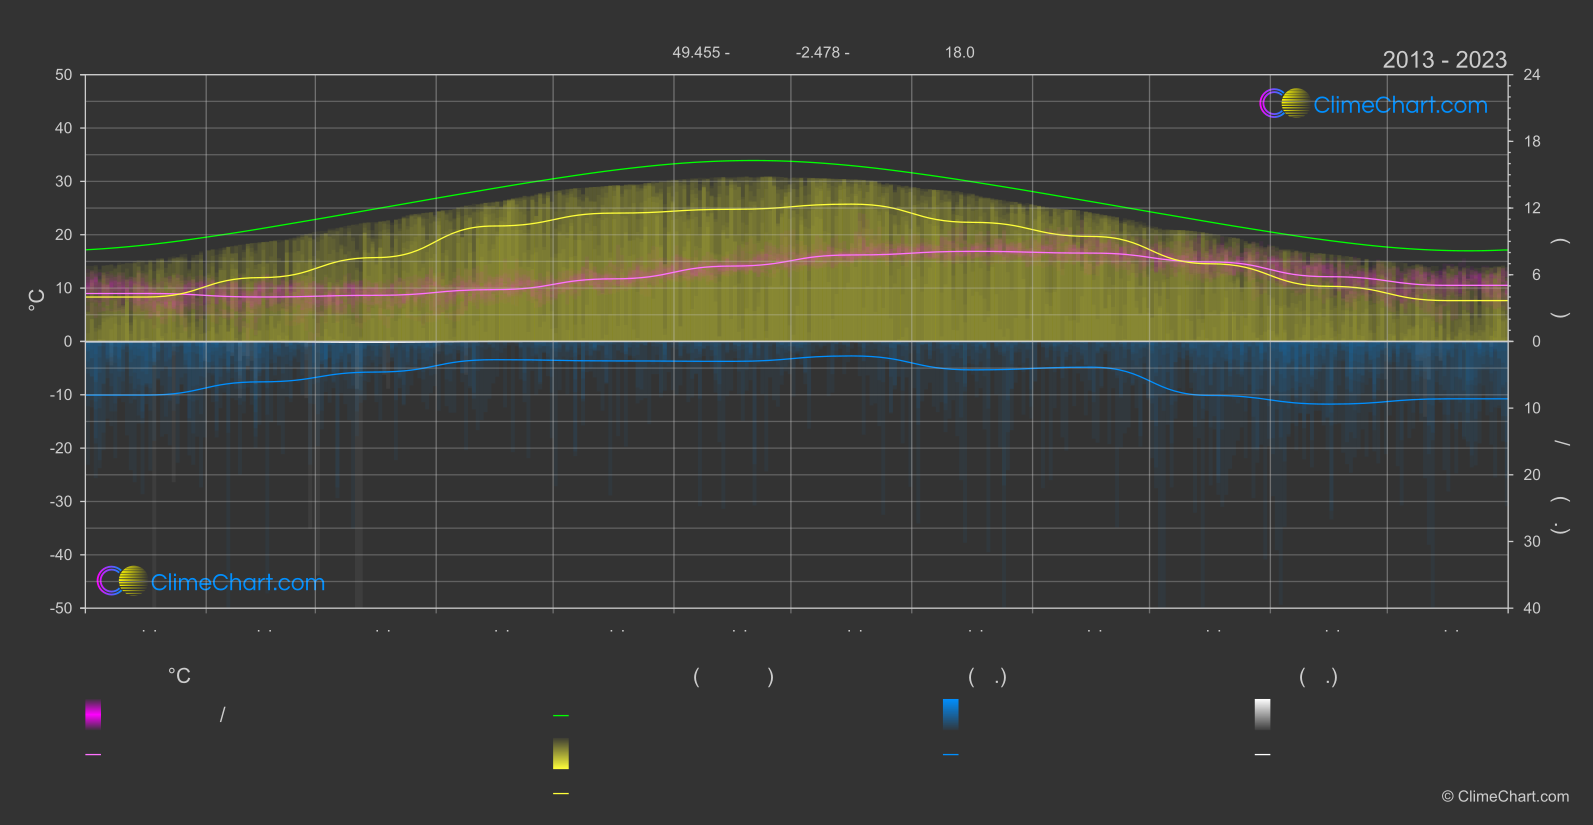Open the ClimeChart.com text link top right
Viewport: 1593px width, 825px height.
pyautogui.click(x=1400, y=105)
